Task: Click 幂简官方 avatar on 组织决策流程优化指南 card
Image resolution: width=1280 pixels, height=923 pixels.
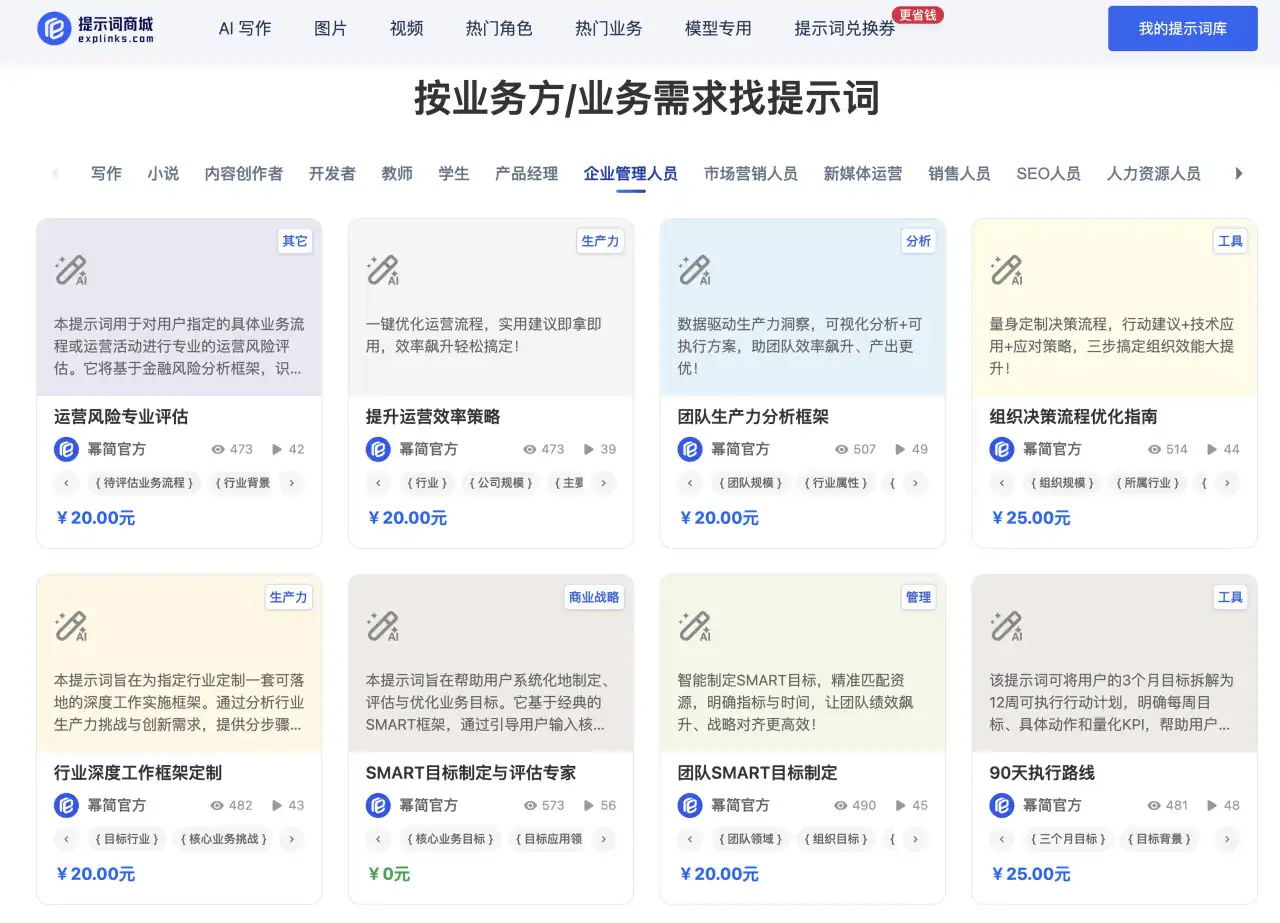Action: coord(1002,449)
